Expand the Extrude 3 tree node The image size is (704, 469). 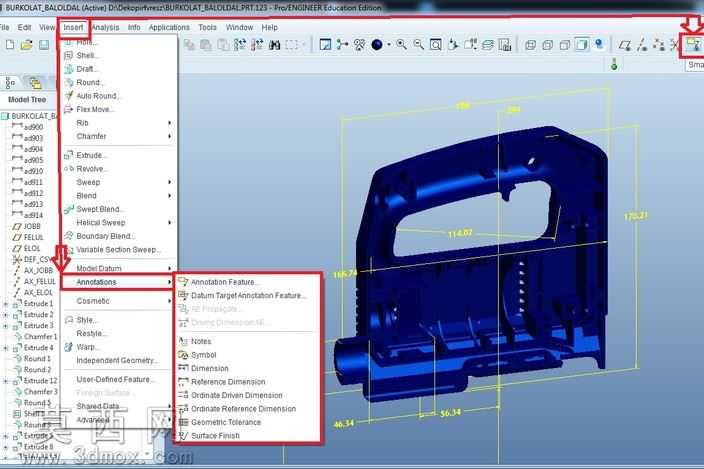point(5,326)
